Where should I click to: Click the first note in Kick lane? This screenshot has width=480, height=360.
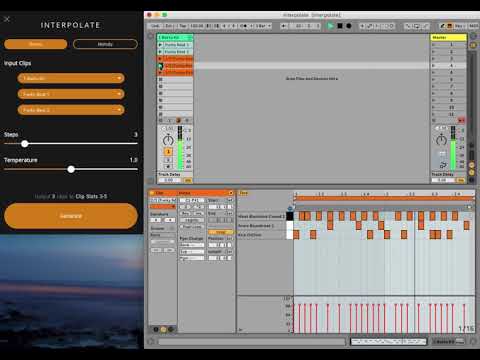296,235
